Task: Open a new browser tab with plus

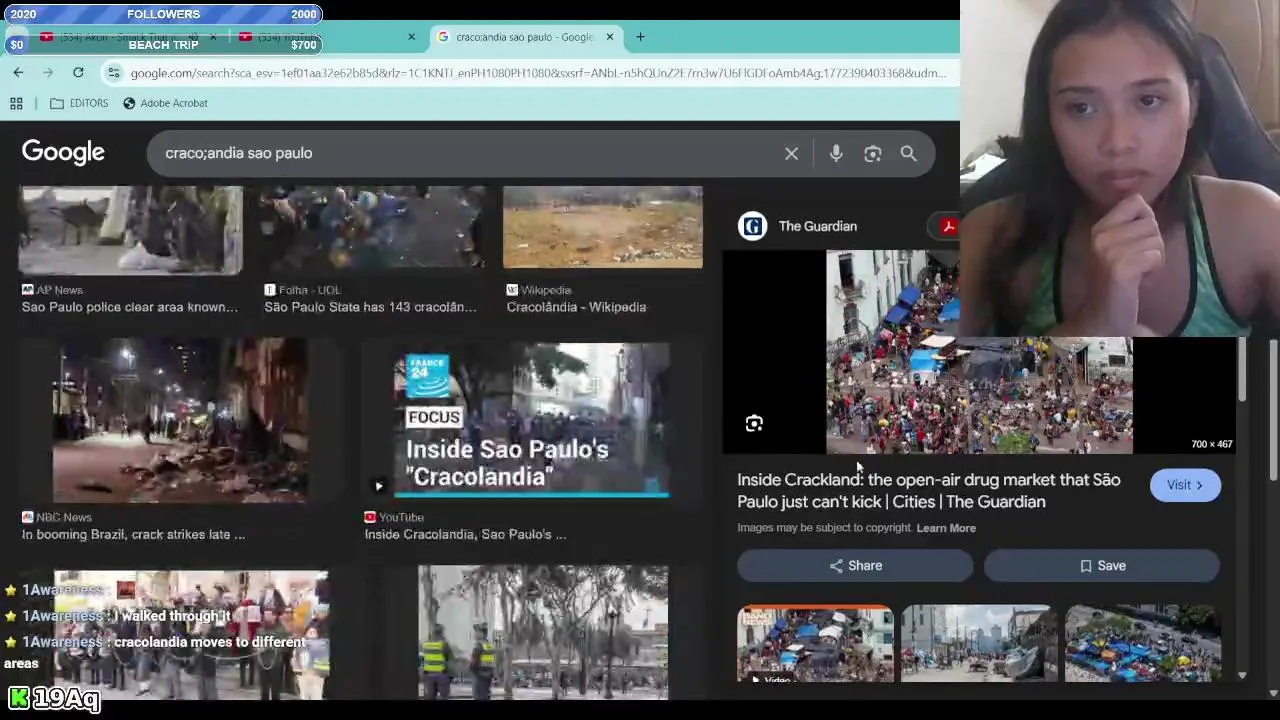Action: [640, 37]
